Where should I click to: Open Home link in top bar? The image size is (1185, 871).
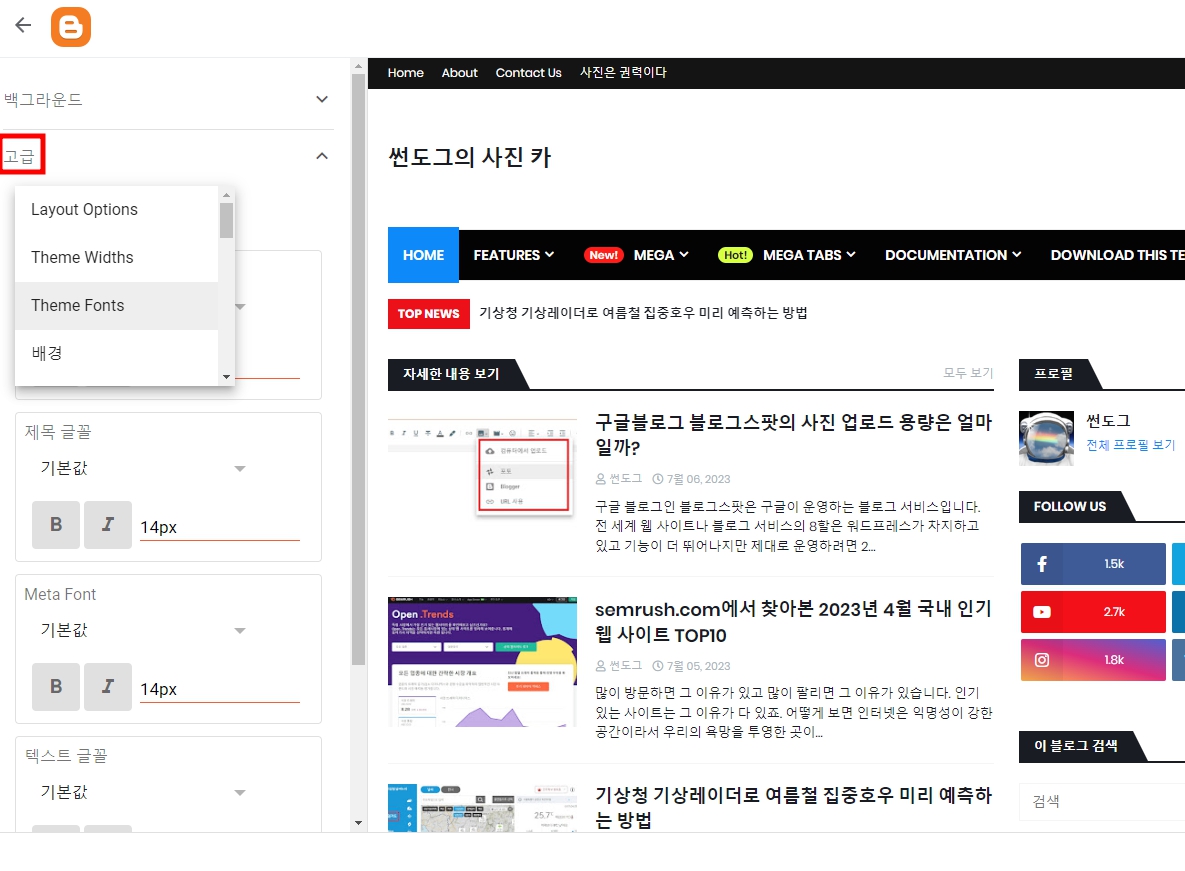click(406, 73)
